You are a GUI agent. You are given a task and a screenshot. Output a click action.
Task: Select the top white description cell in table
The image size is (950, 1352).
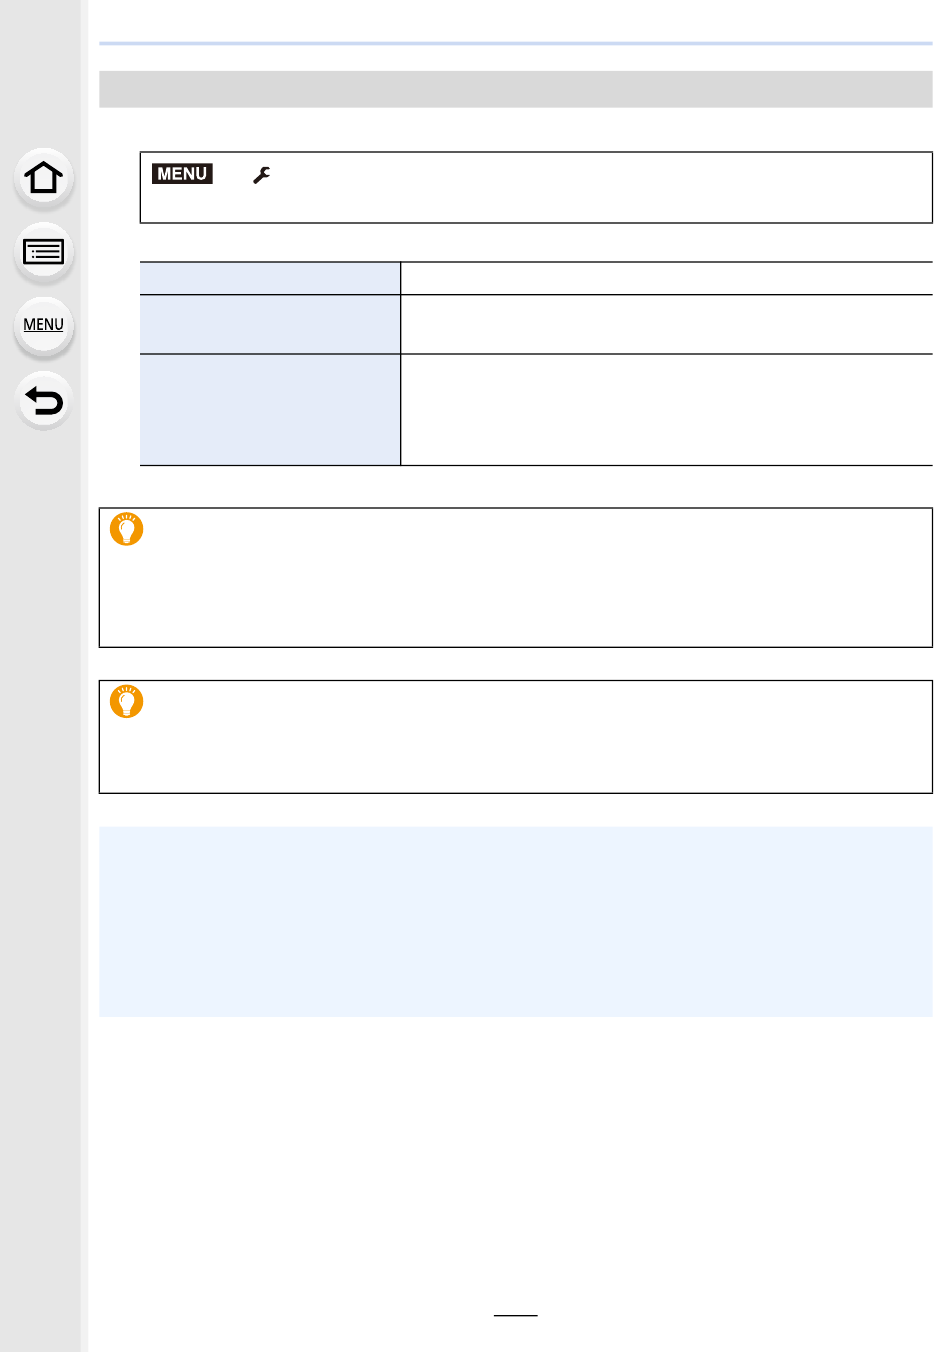(667, 278)
